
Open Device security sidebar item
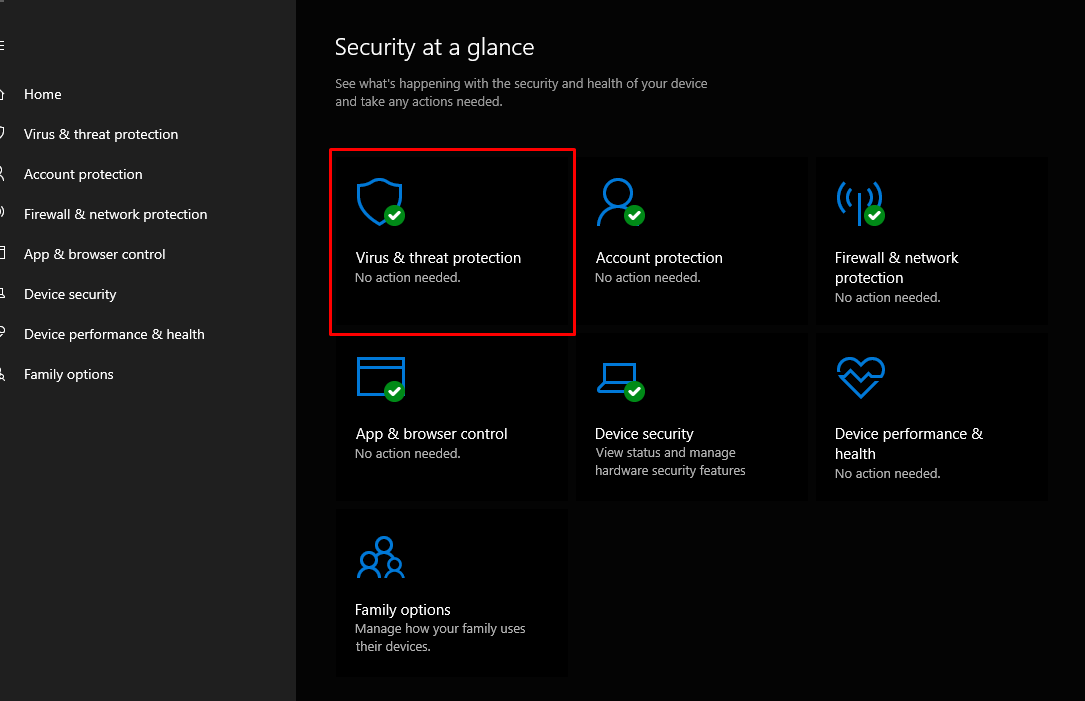tap(70, 295)
